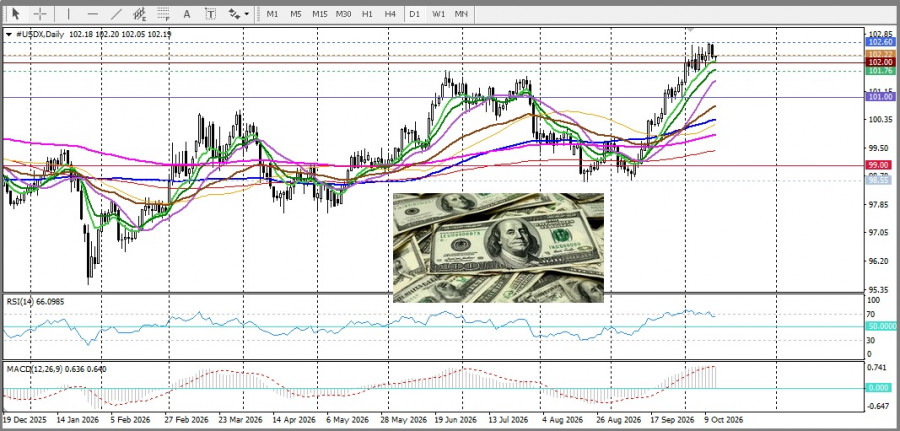Click the '5 Feb 2026' date label
900x431 pixels.
131,419
